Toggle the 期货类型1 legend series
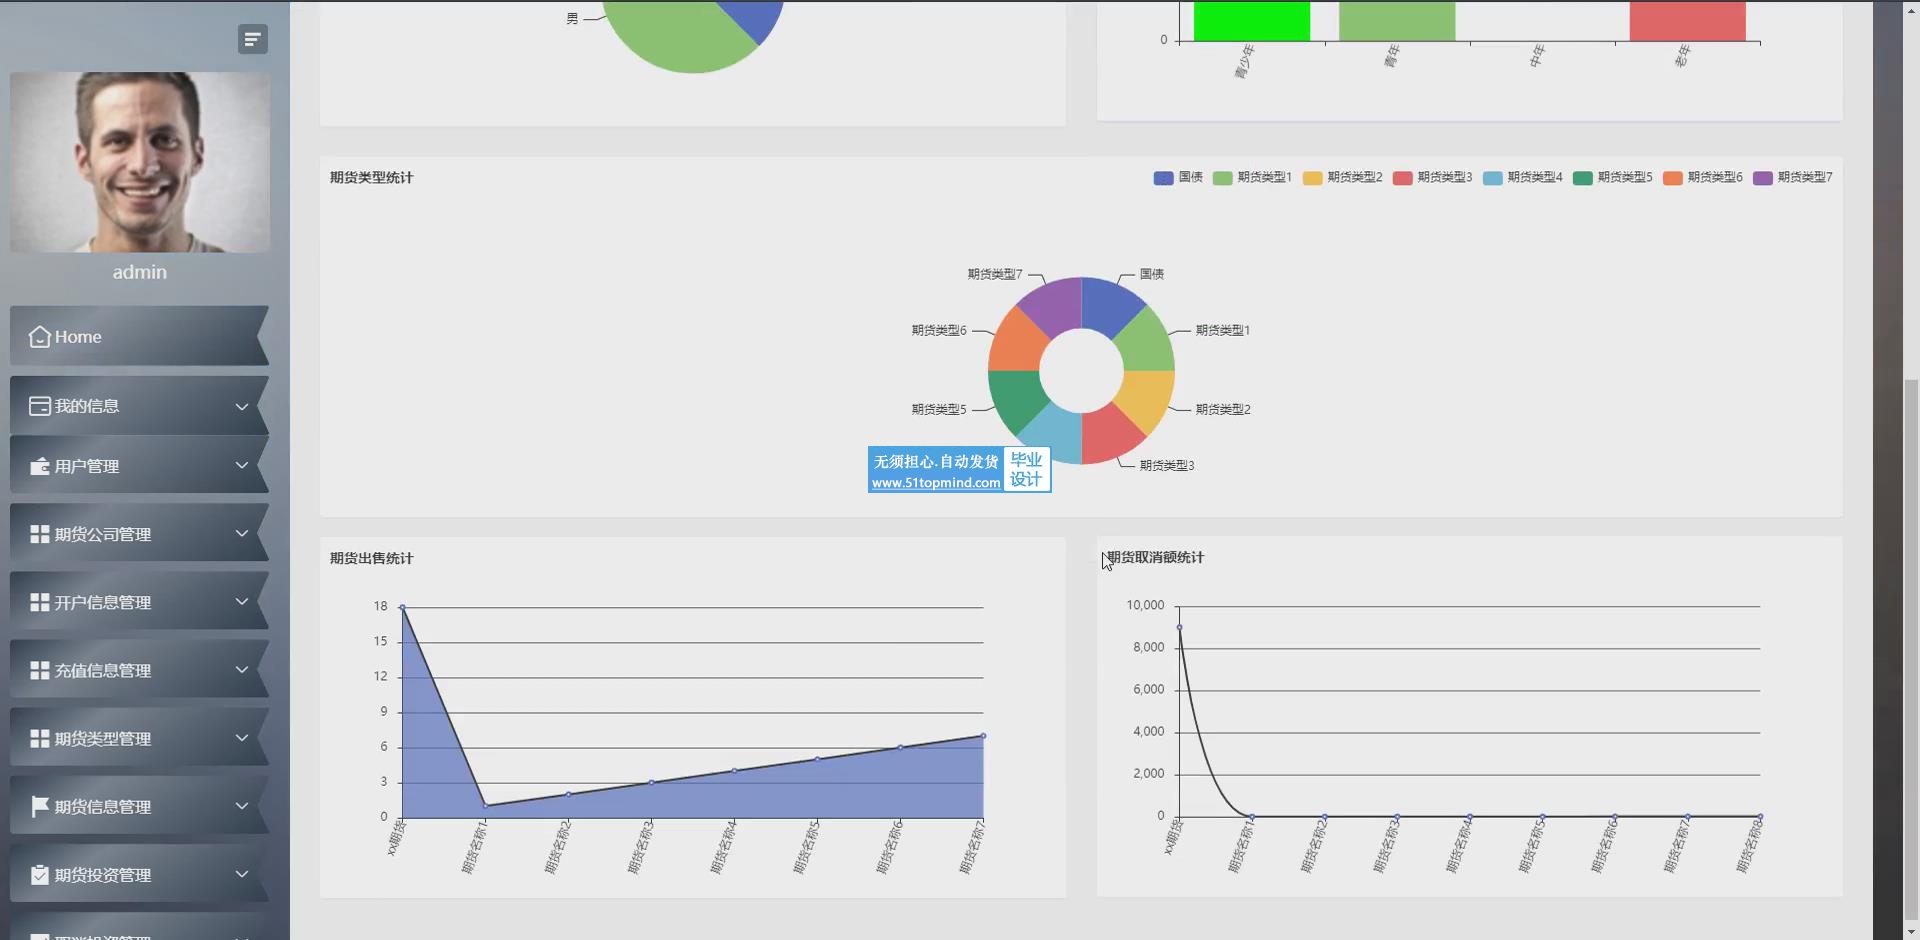1920x940 pixels. pyautogui.click(x=1252, y=177)
